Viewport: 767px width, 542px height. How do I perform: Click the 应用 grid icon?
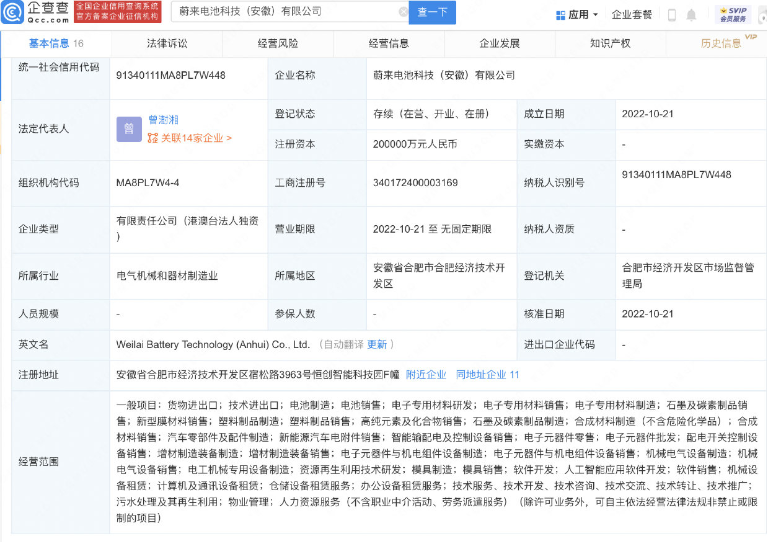(561, 15)
